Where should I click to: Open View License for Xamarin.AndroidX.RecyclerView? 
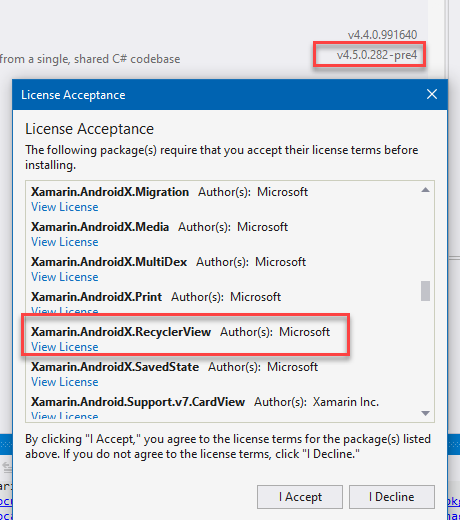[x=65, y=347]
